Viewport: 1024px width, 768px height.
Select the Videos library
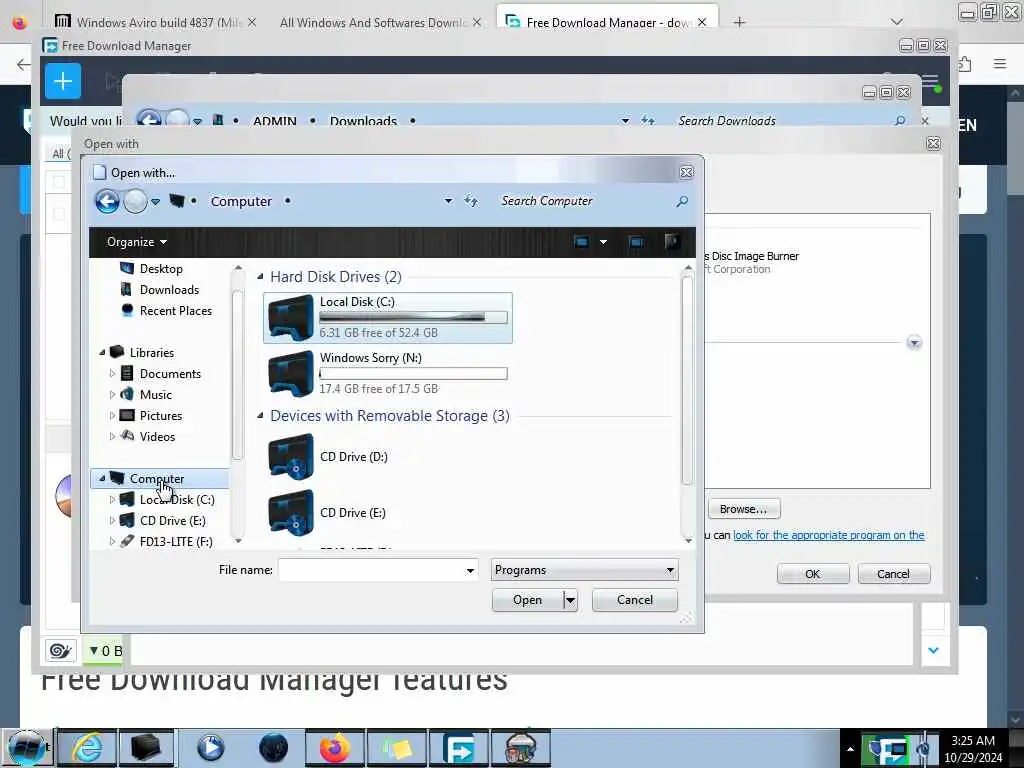click(157, 437)
